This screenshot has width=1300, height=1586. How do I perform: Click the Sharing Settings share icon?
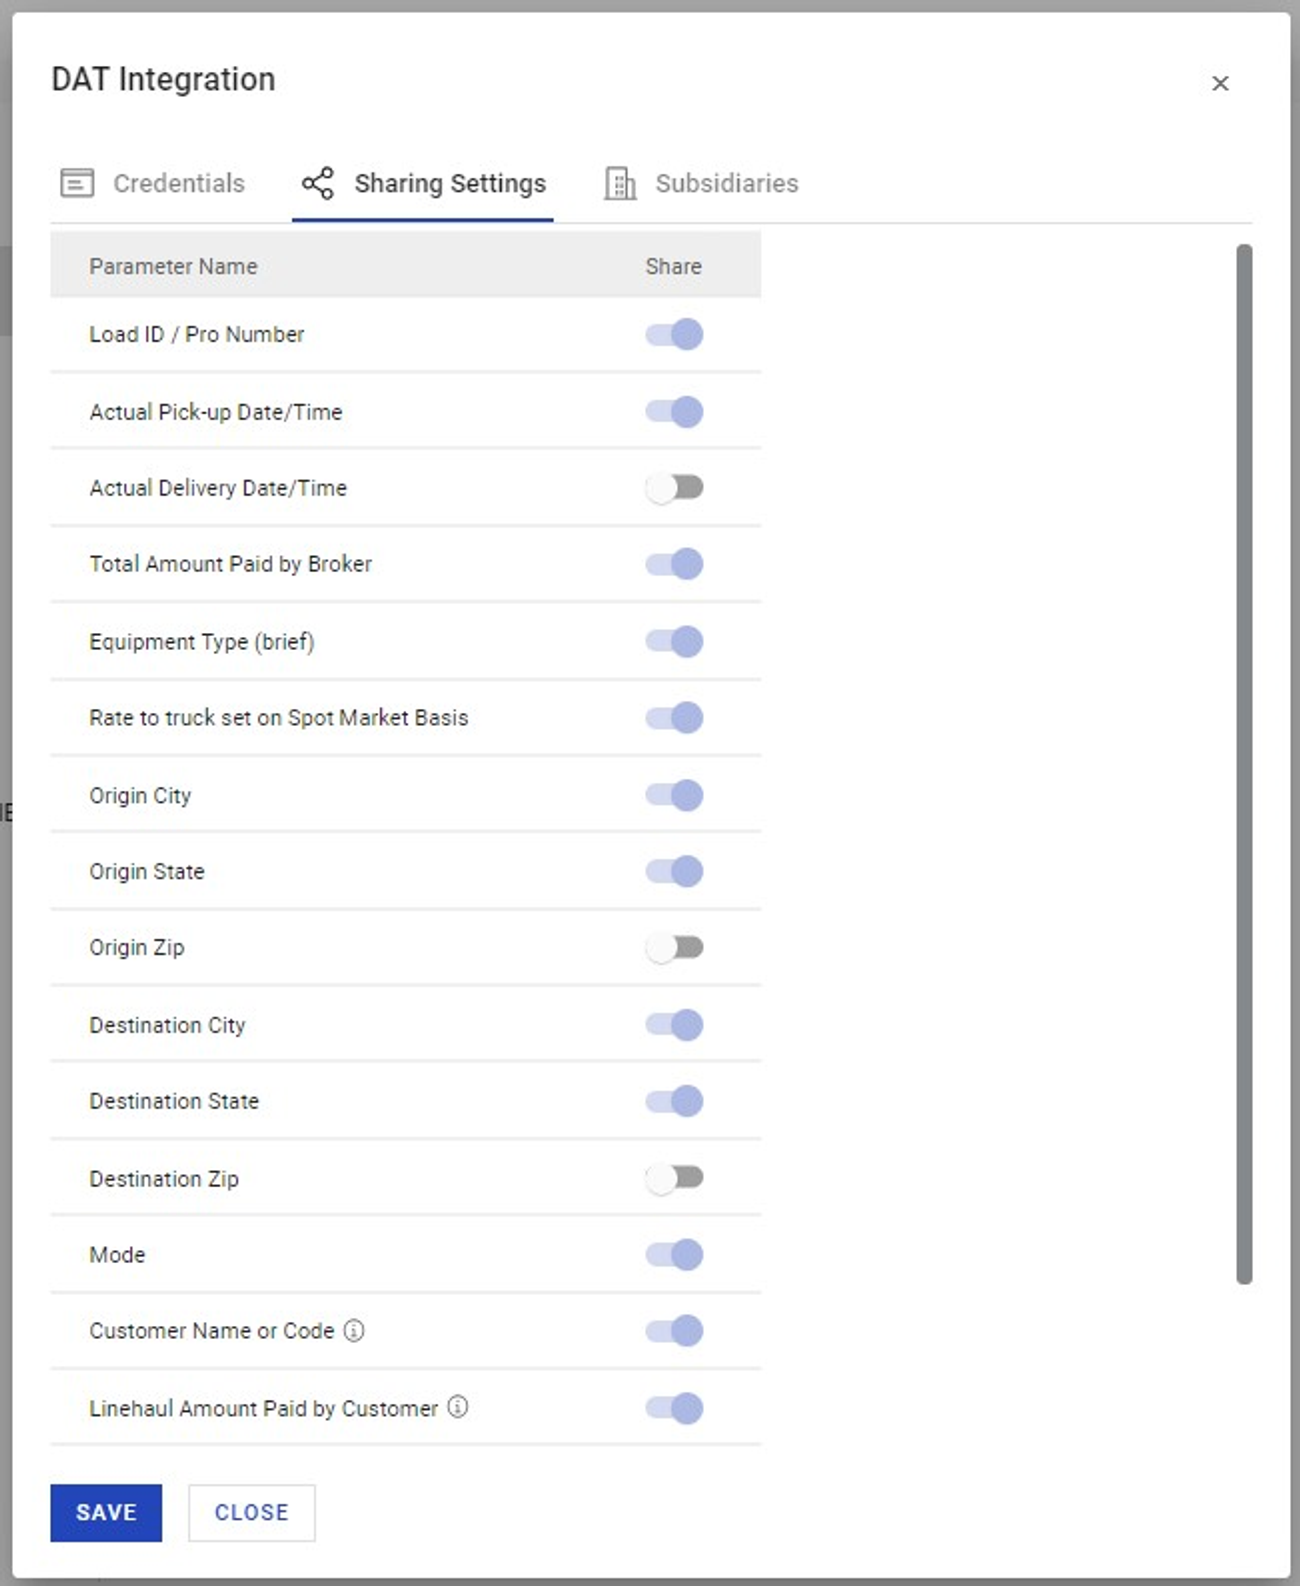click(318, 183)
